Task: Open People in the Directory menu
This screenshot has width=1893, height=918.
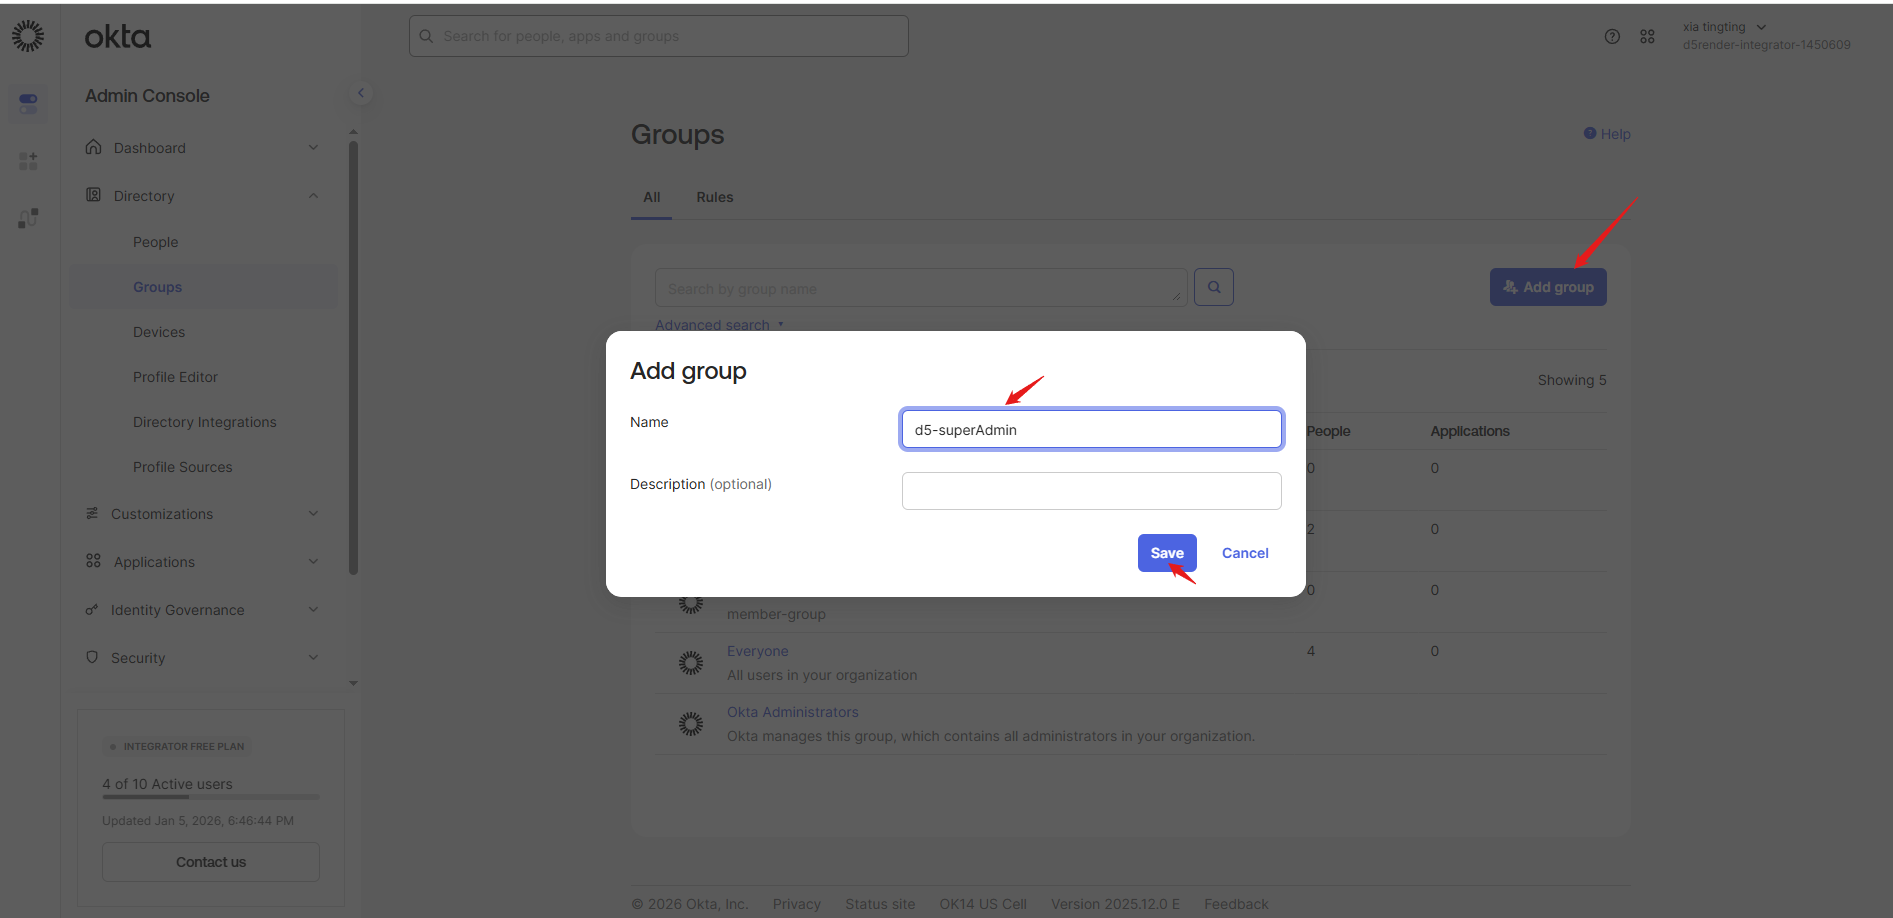Action: tap(156, 242)
